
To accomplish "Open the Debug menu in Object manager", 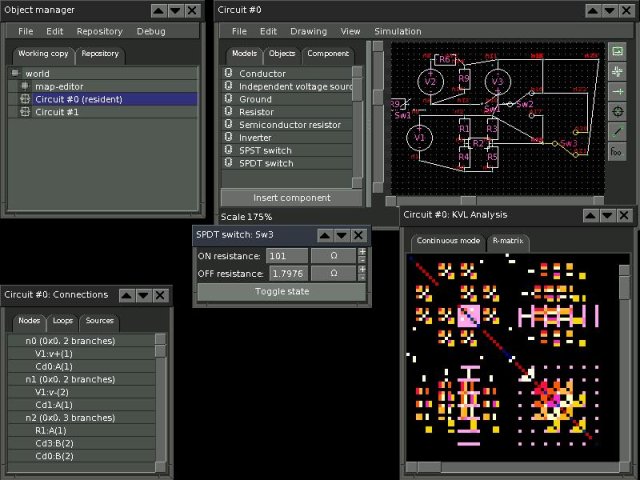I will (151, 31).
